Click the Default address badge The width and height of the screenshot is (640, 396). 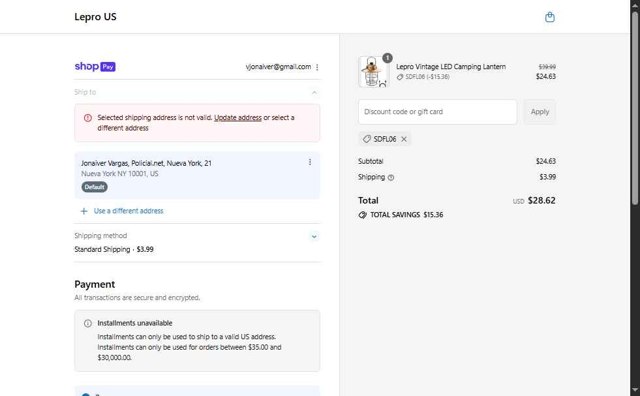click(94, 187)
